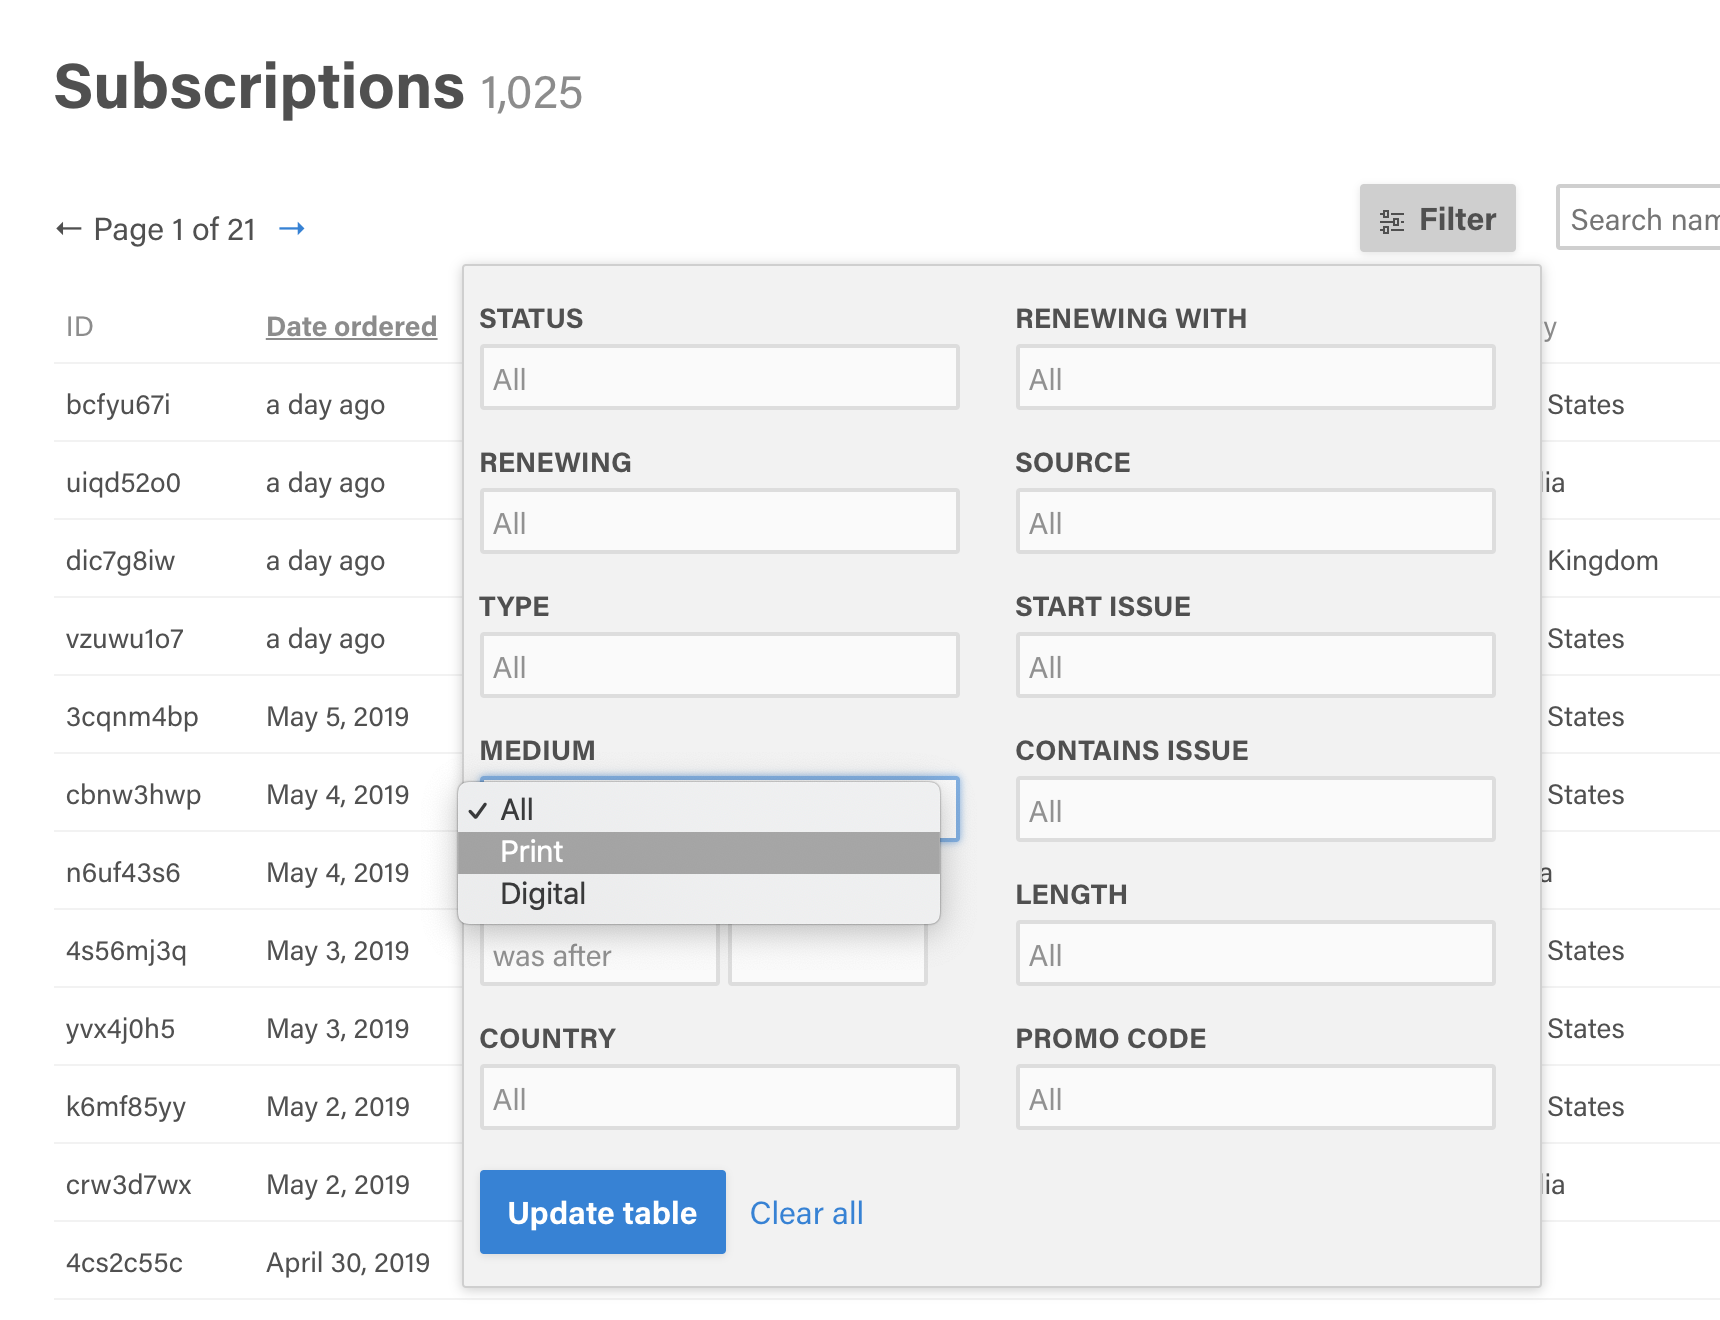
Task: Open the Length filter dropdown
Action: pos(1255,954)
